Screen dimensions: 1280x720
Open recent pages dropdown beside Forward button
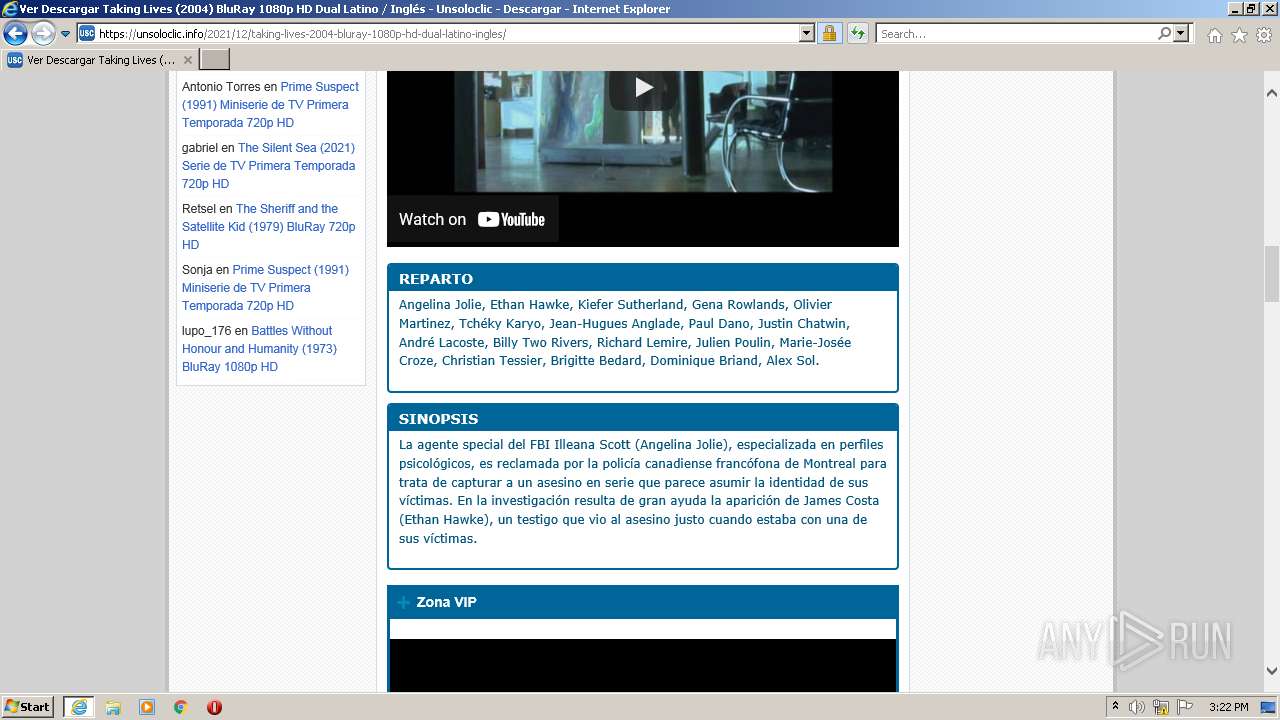coord(66,34)
